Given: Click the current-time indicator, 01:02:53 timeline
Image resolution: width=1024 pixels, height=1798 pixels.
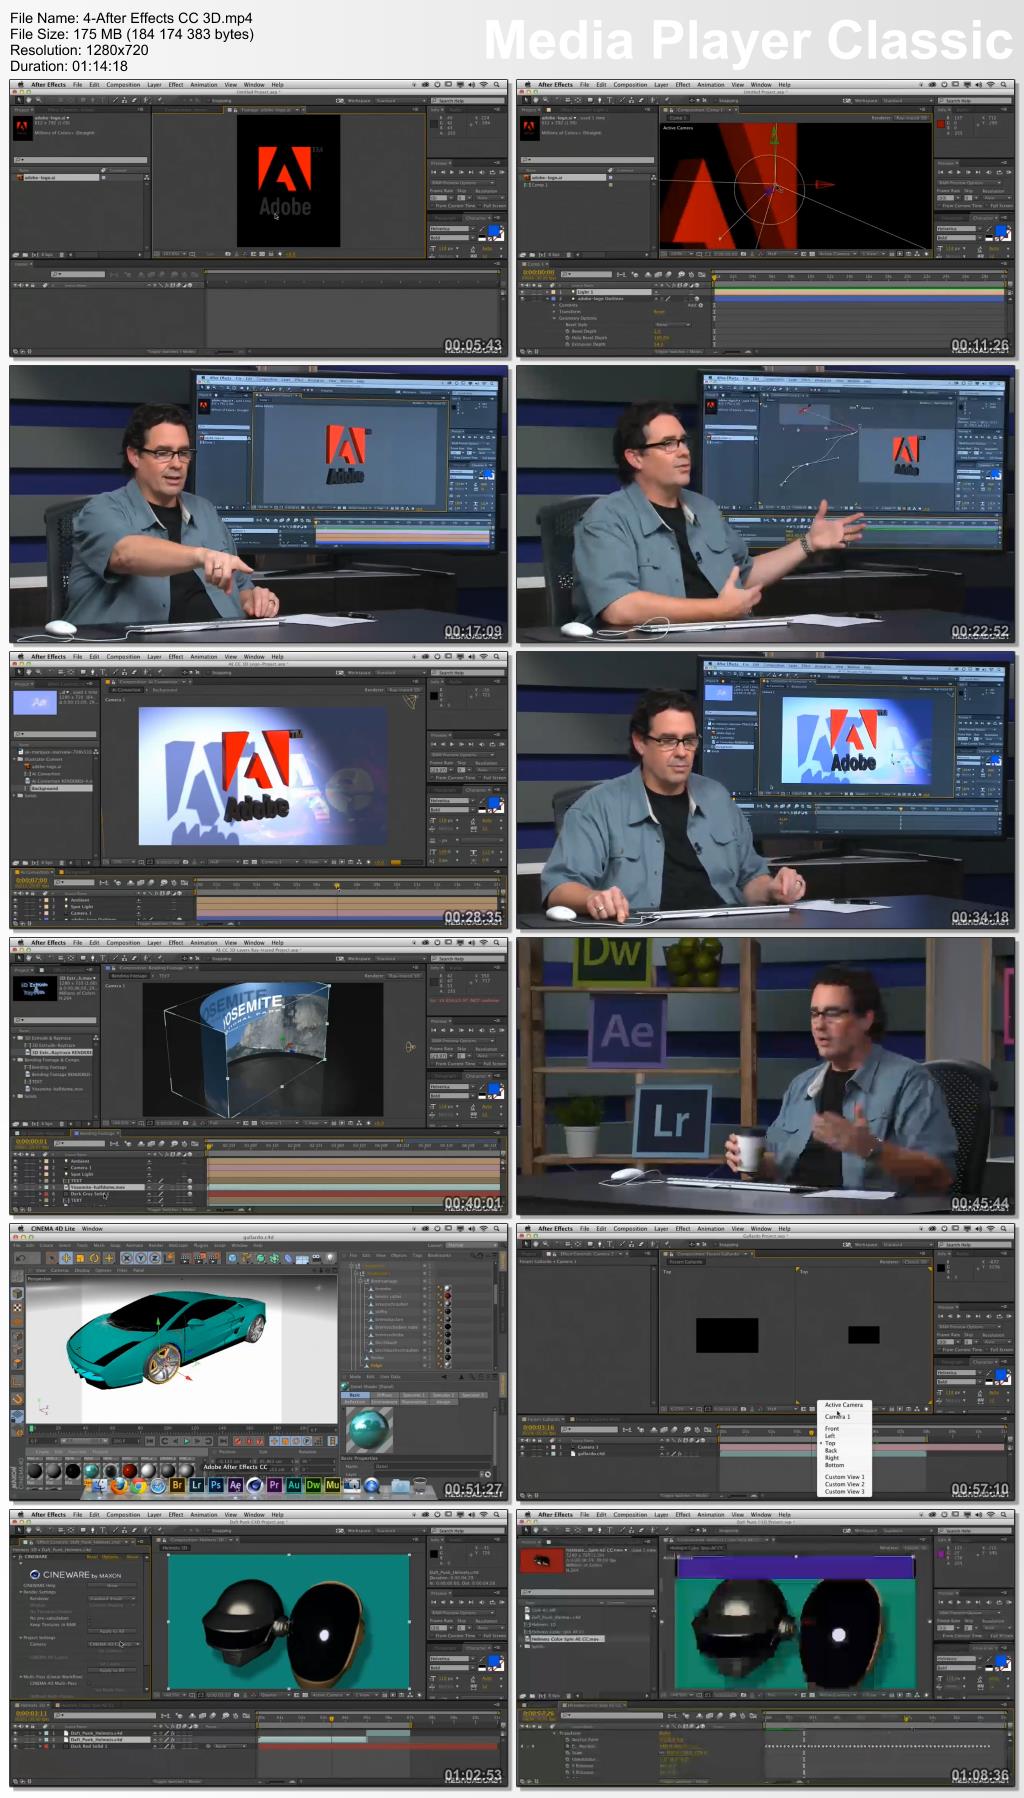Looking at the screenshot, I should coord(331,1719).
